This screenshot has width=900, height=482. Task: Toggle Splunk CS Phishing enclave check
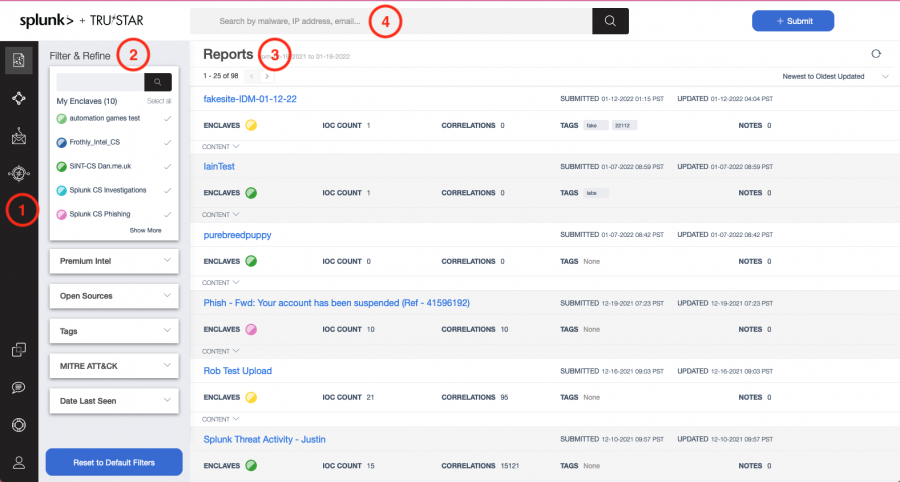click(x=167, y=214)
